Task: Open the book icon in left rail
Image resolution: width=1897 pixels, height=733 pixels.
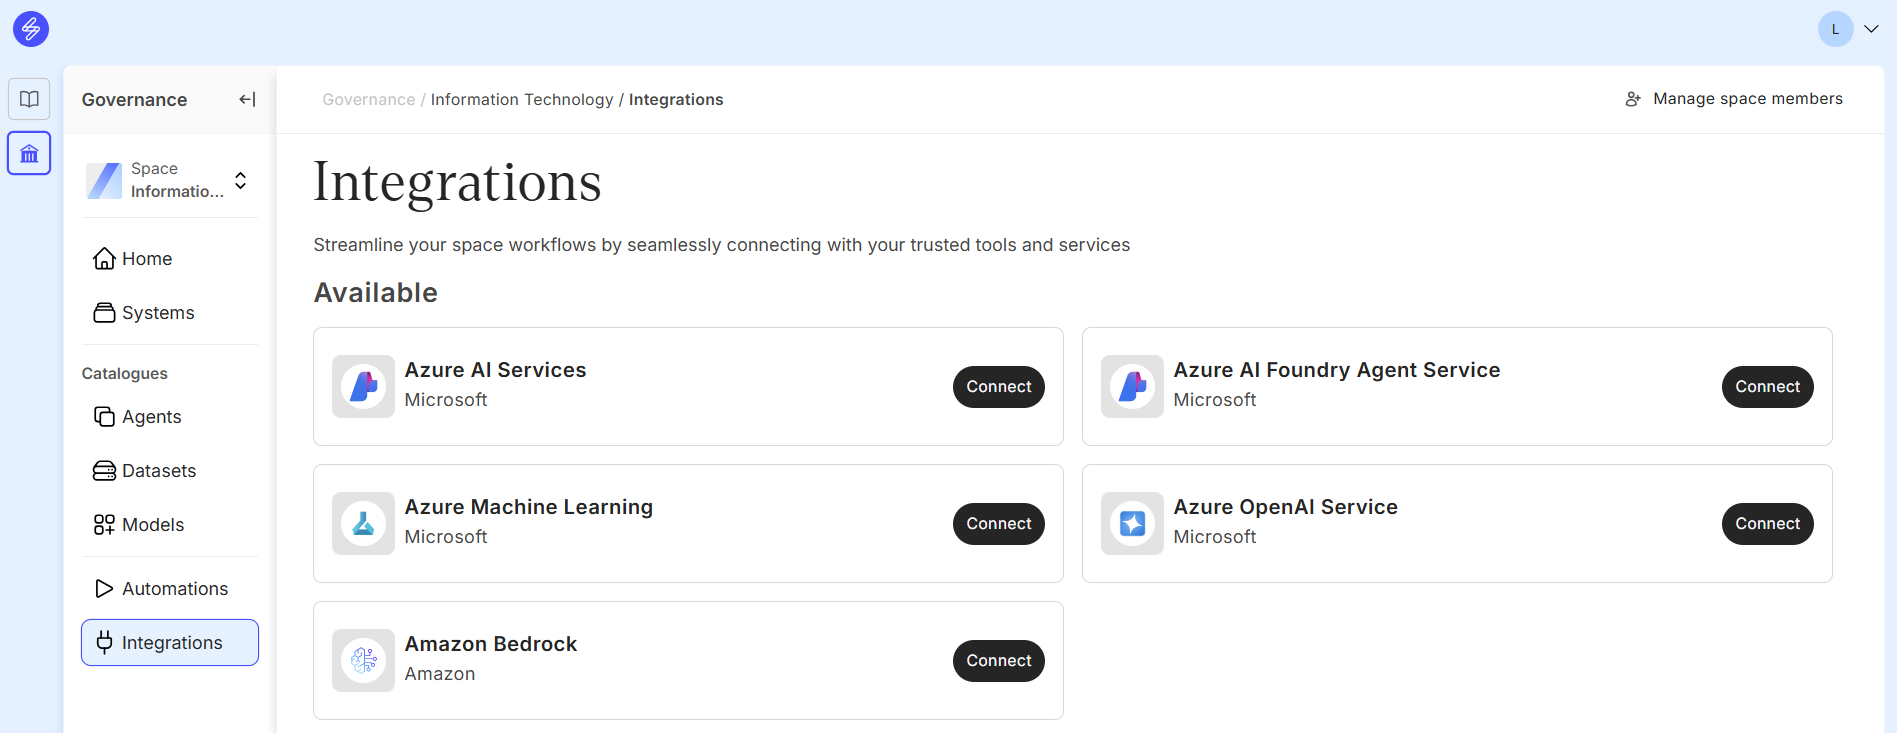Action: point(29,99)
